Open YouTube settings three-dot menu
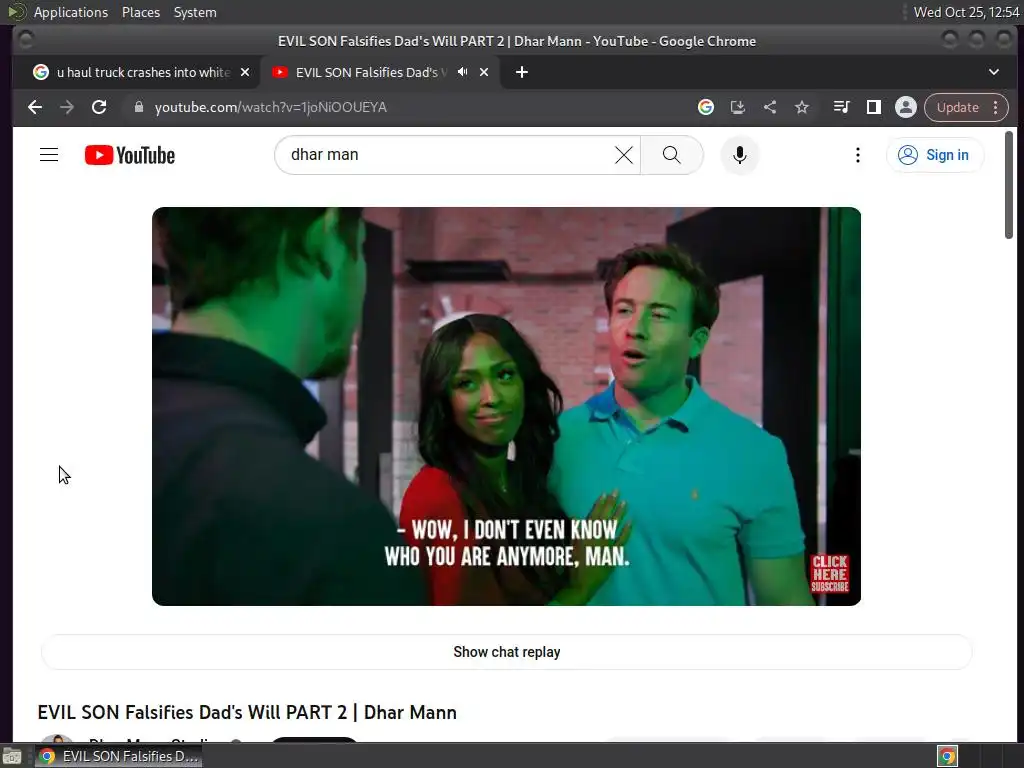Image resolution: width=1024 pixels, height=768 pixels. [x=857, y=155]
